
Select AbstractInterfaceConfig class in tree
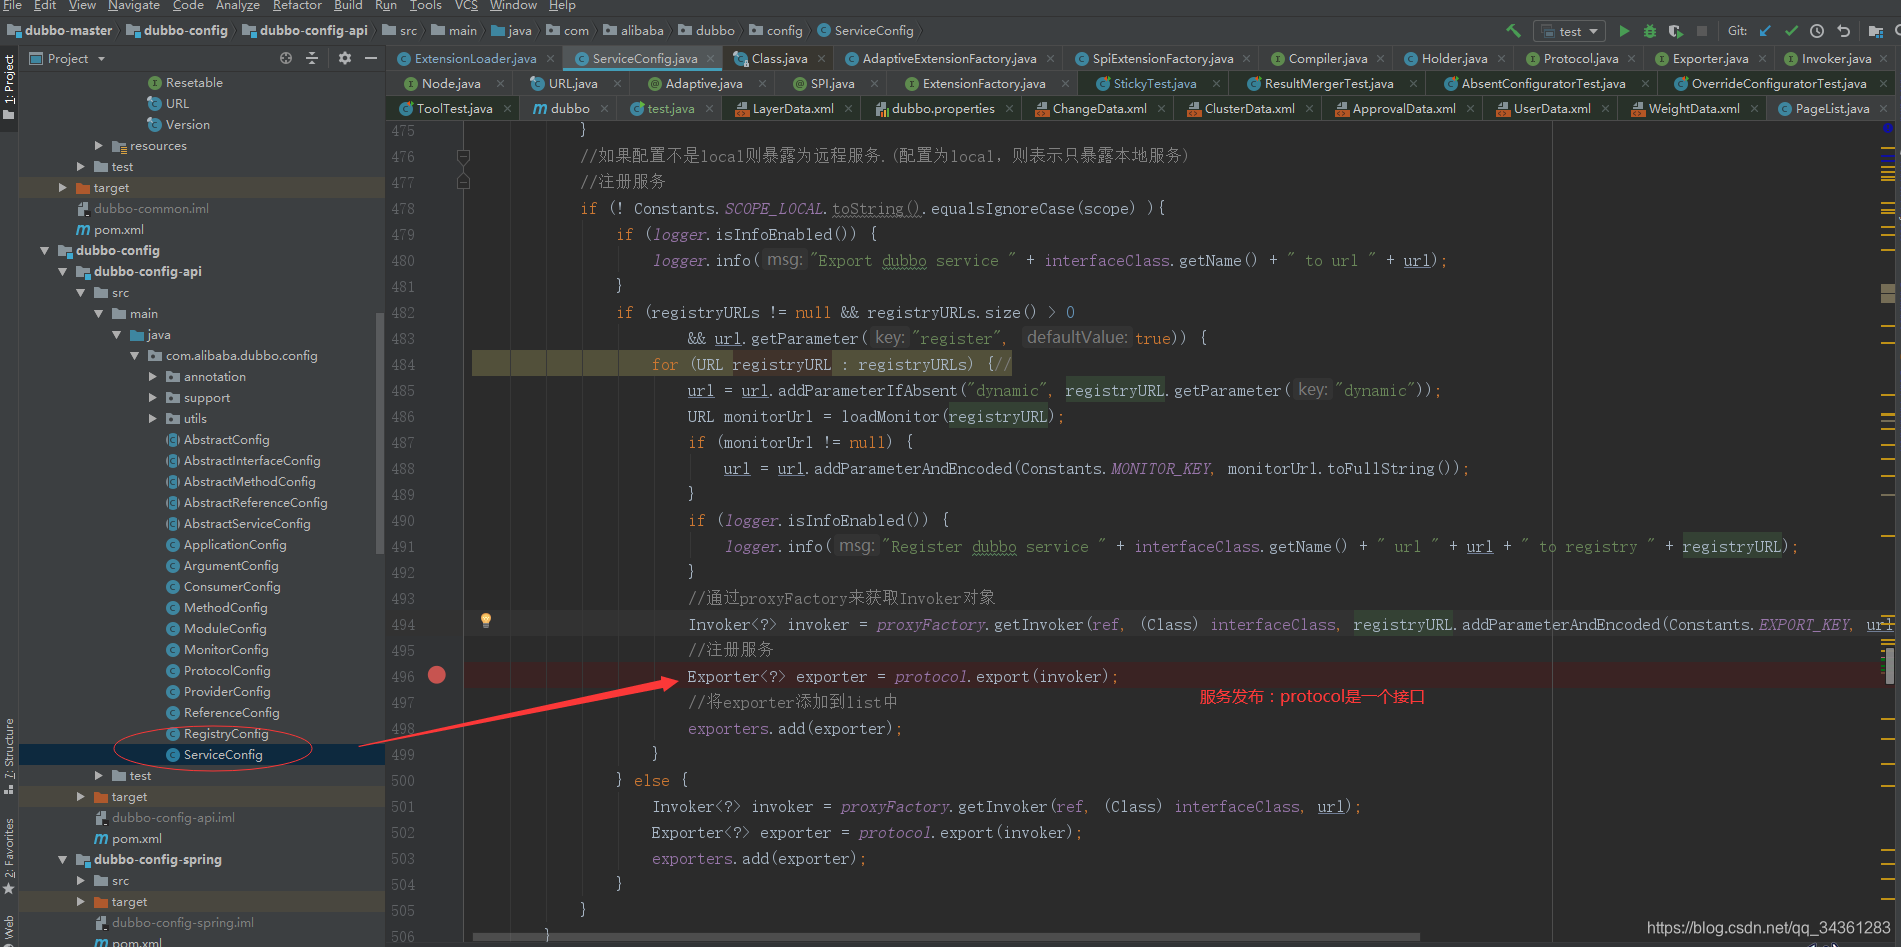coord(251,461)
